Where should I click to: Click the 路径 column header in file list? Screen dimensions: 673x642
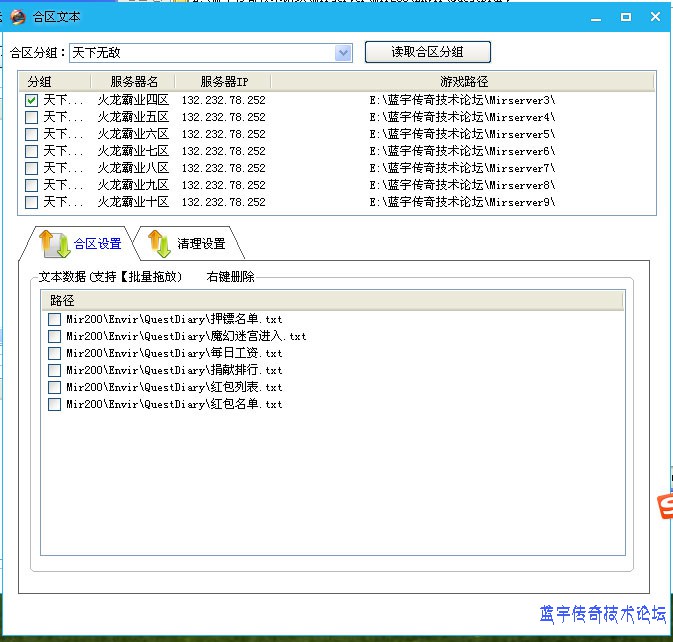coord(62,300)
